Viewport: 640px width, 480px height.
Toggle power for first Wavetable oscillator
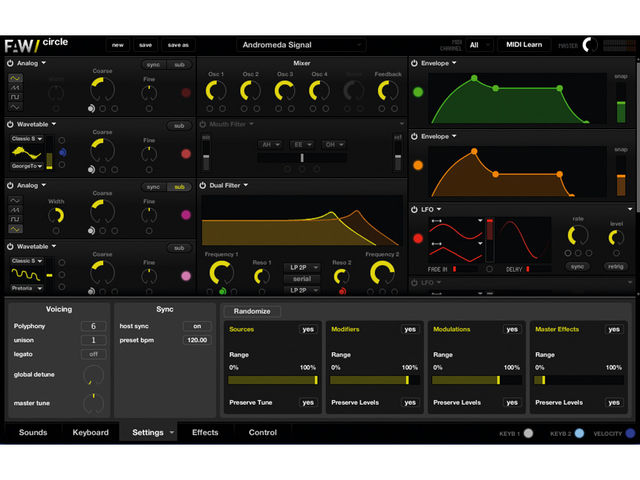click(10, 124)
